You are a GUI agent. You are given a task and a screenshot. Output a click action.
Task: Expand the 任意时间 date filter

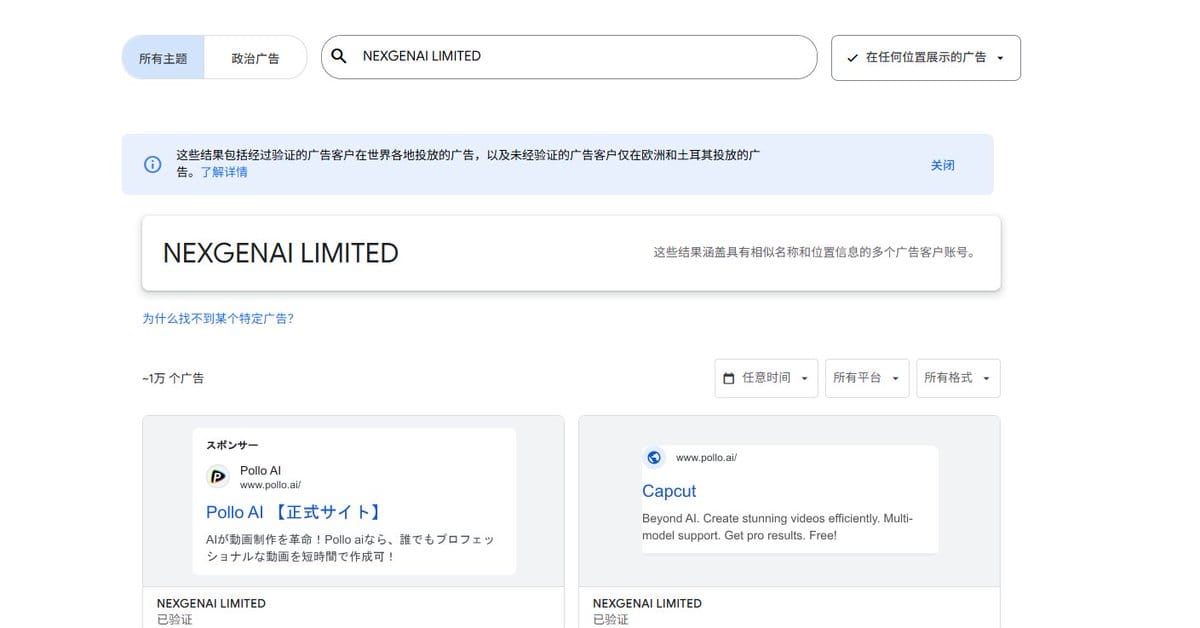pos(766,378)
